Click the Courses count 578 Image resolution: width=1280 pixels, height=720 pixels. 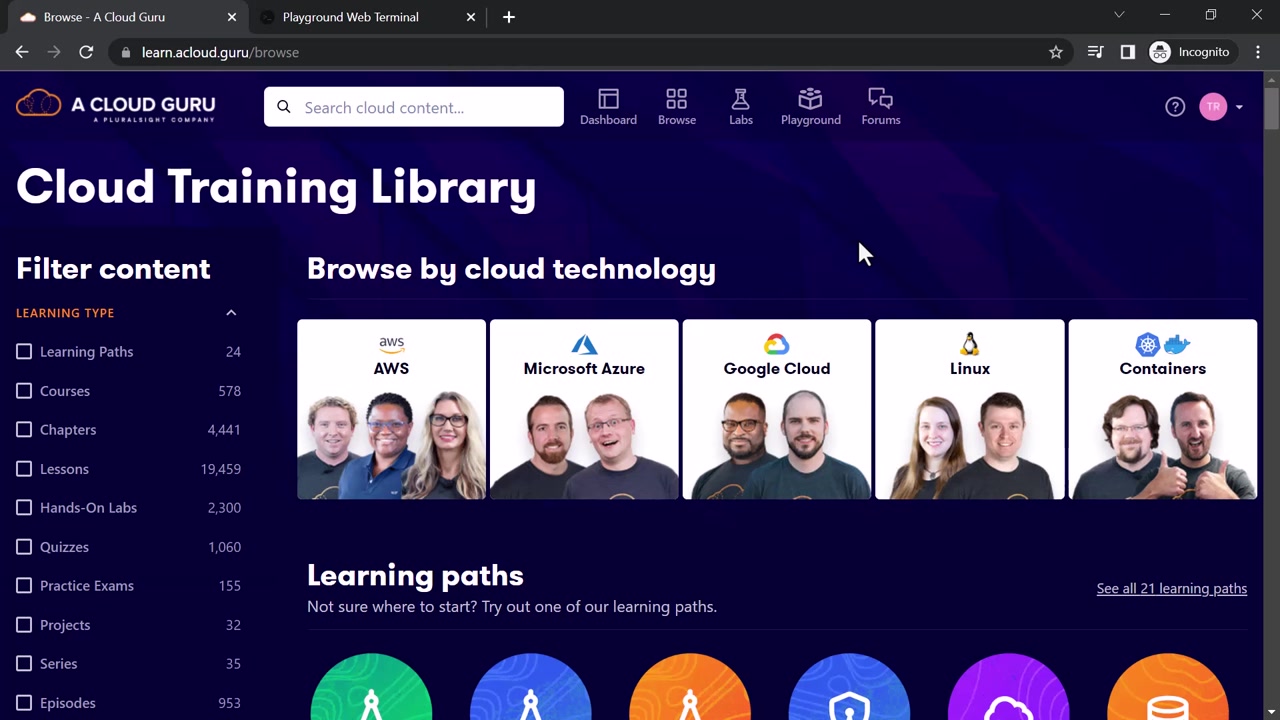tap(230, 391)
